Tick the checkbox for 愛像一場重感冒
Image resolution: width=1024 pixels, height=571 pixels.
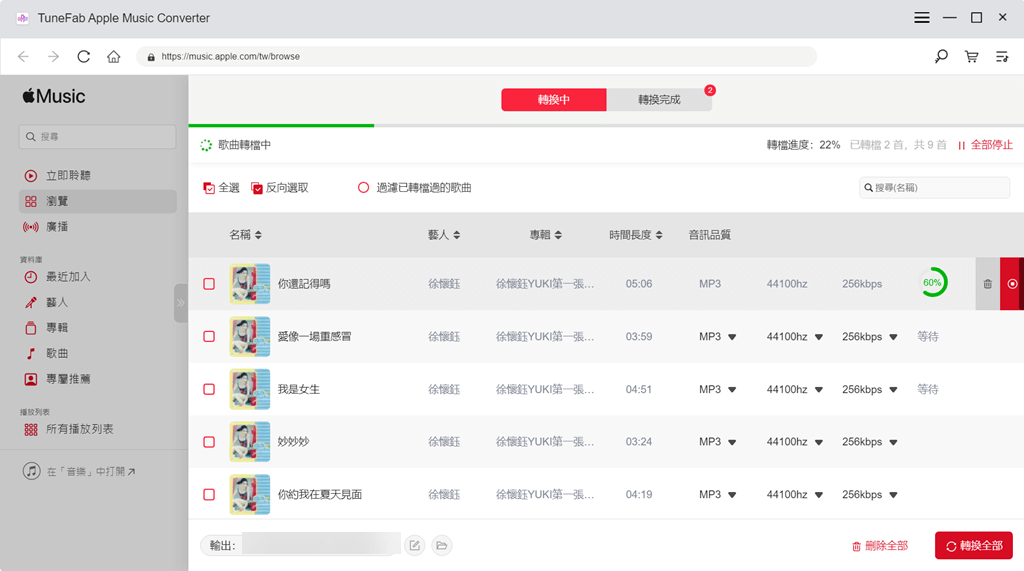point(209,336)
